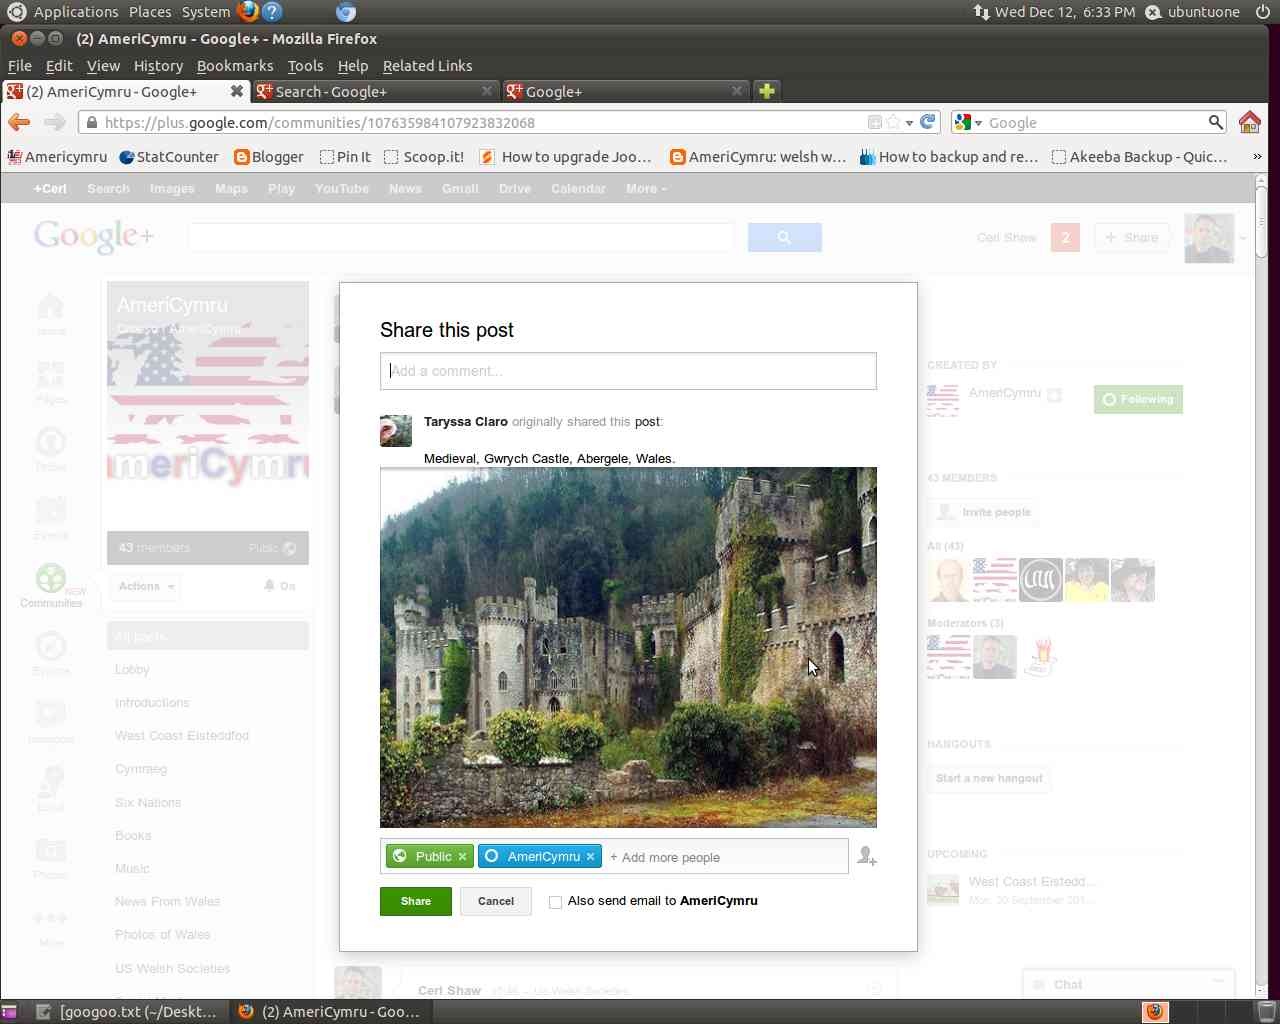Bookmark this page with the star icon
Viewport: 1280px width, 1024px height.
pyautogui.click(x=893, y=122)
